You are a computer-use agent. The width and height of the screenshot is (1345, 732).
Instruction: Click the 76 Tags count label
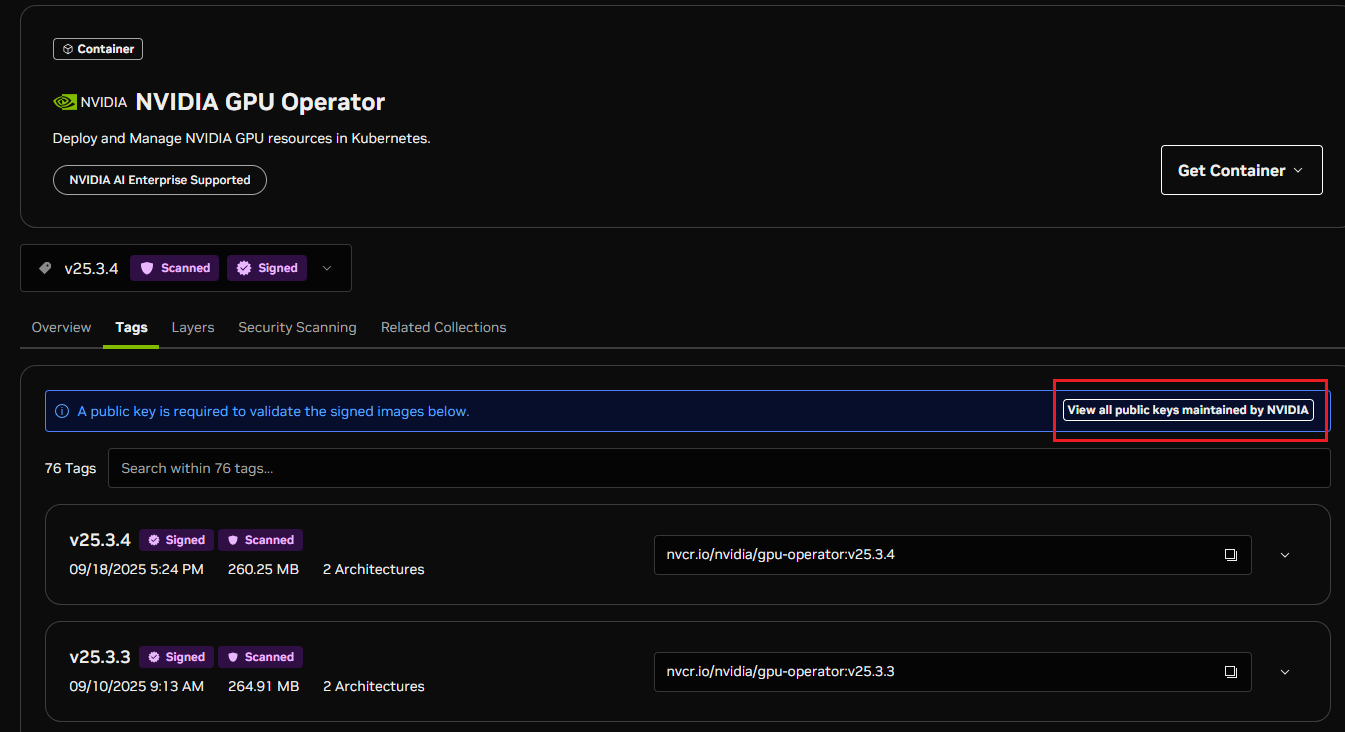point(70,468)
